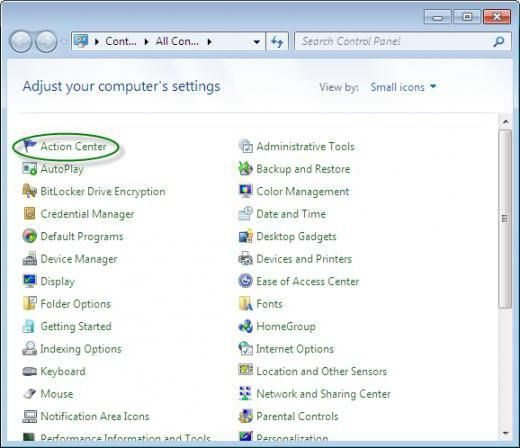Image resolution: width=520 pixels, height=448 pixels.
Task: Open the Administrative Tools link
Action: [x=305, y=146]
